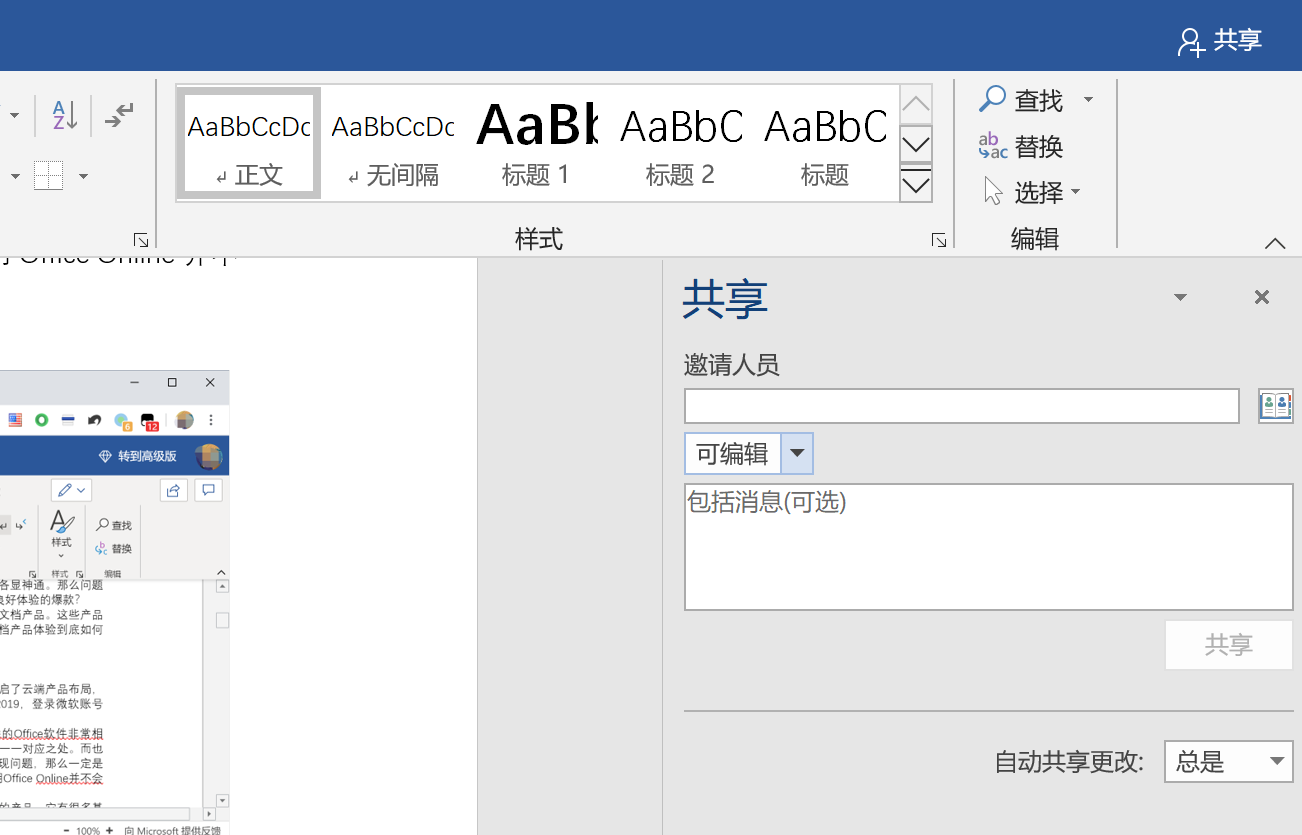This screenshot has height=835, width=1302.
Task: Click the Replace icon 替换
Action: (x=992, y=146)
